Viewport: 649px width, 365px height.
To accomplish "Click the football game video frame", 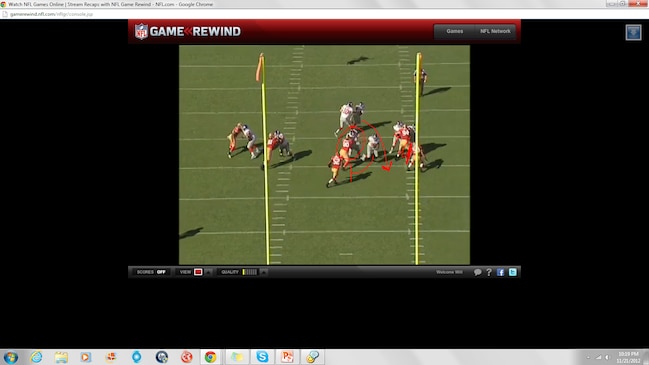I will click(x=324, y=155).
